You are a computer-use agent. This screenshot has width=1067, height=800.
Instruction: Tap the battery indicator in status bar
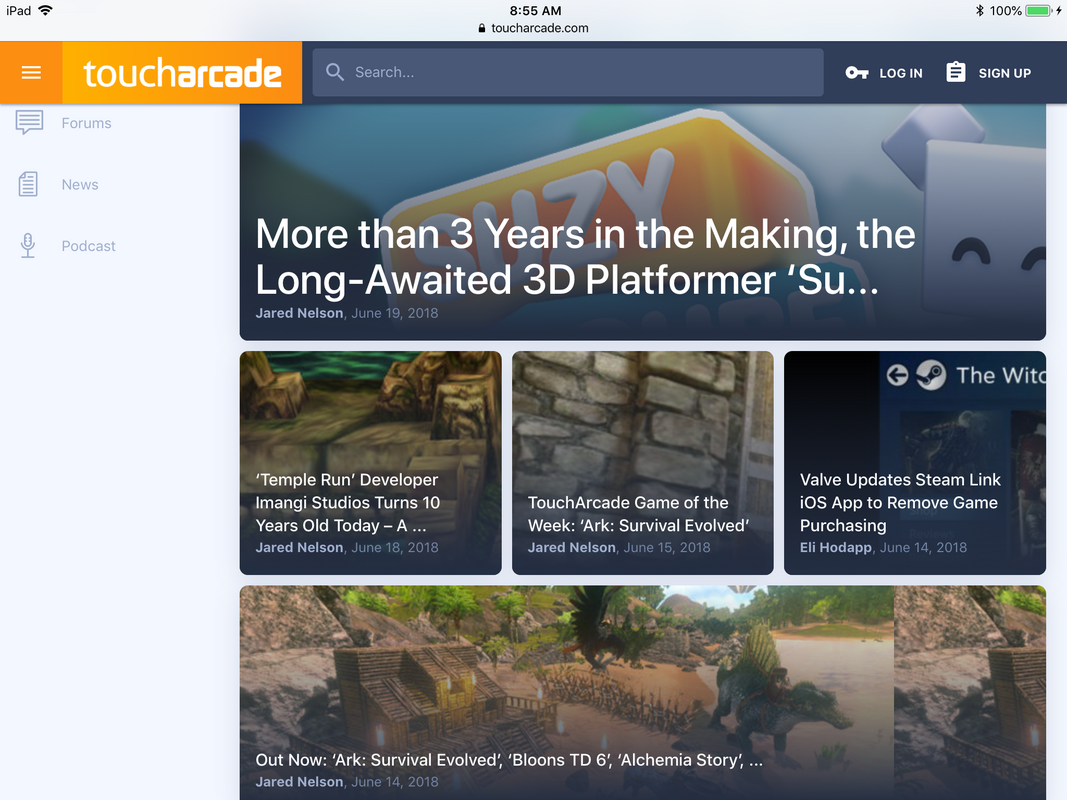click(1039, 11)
